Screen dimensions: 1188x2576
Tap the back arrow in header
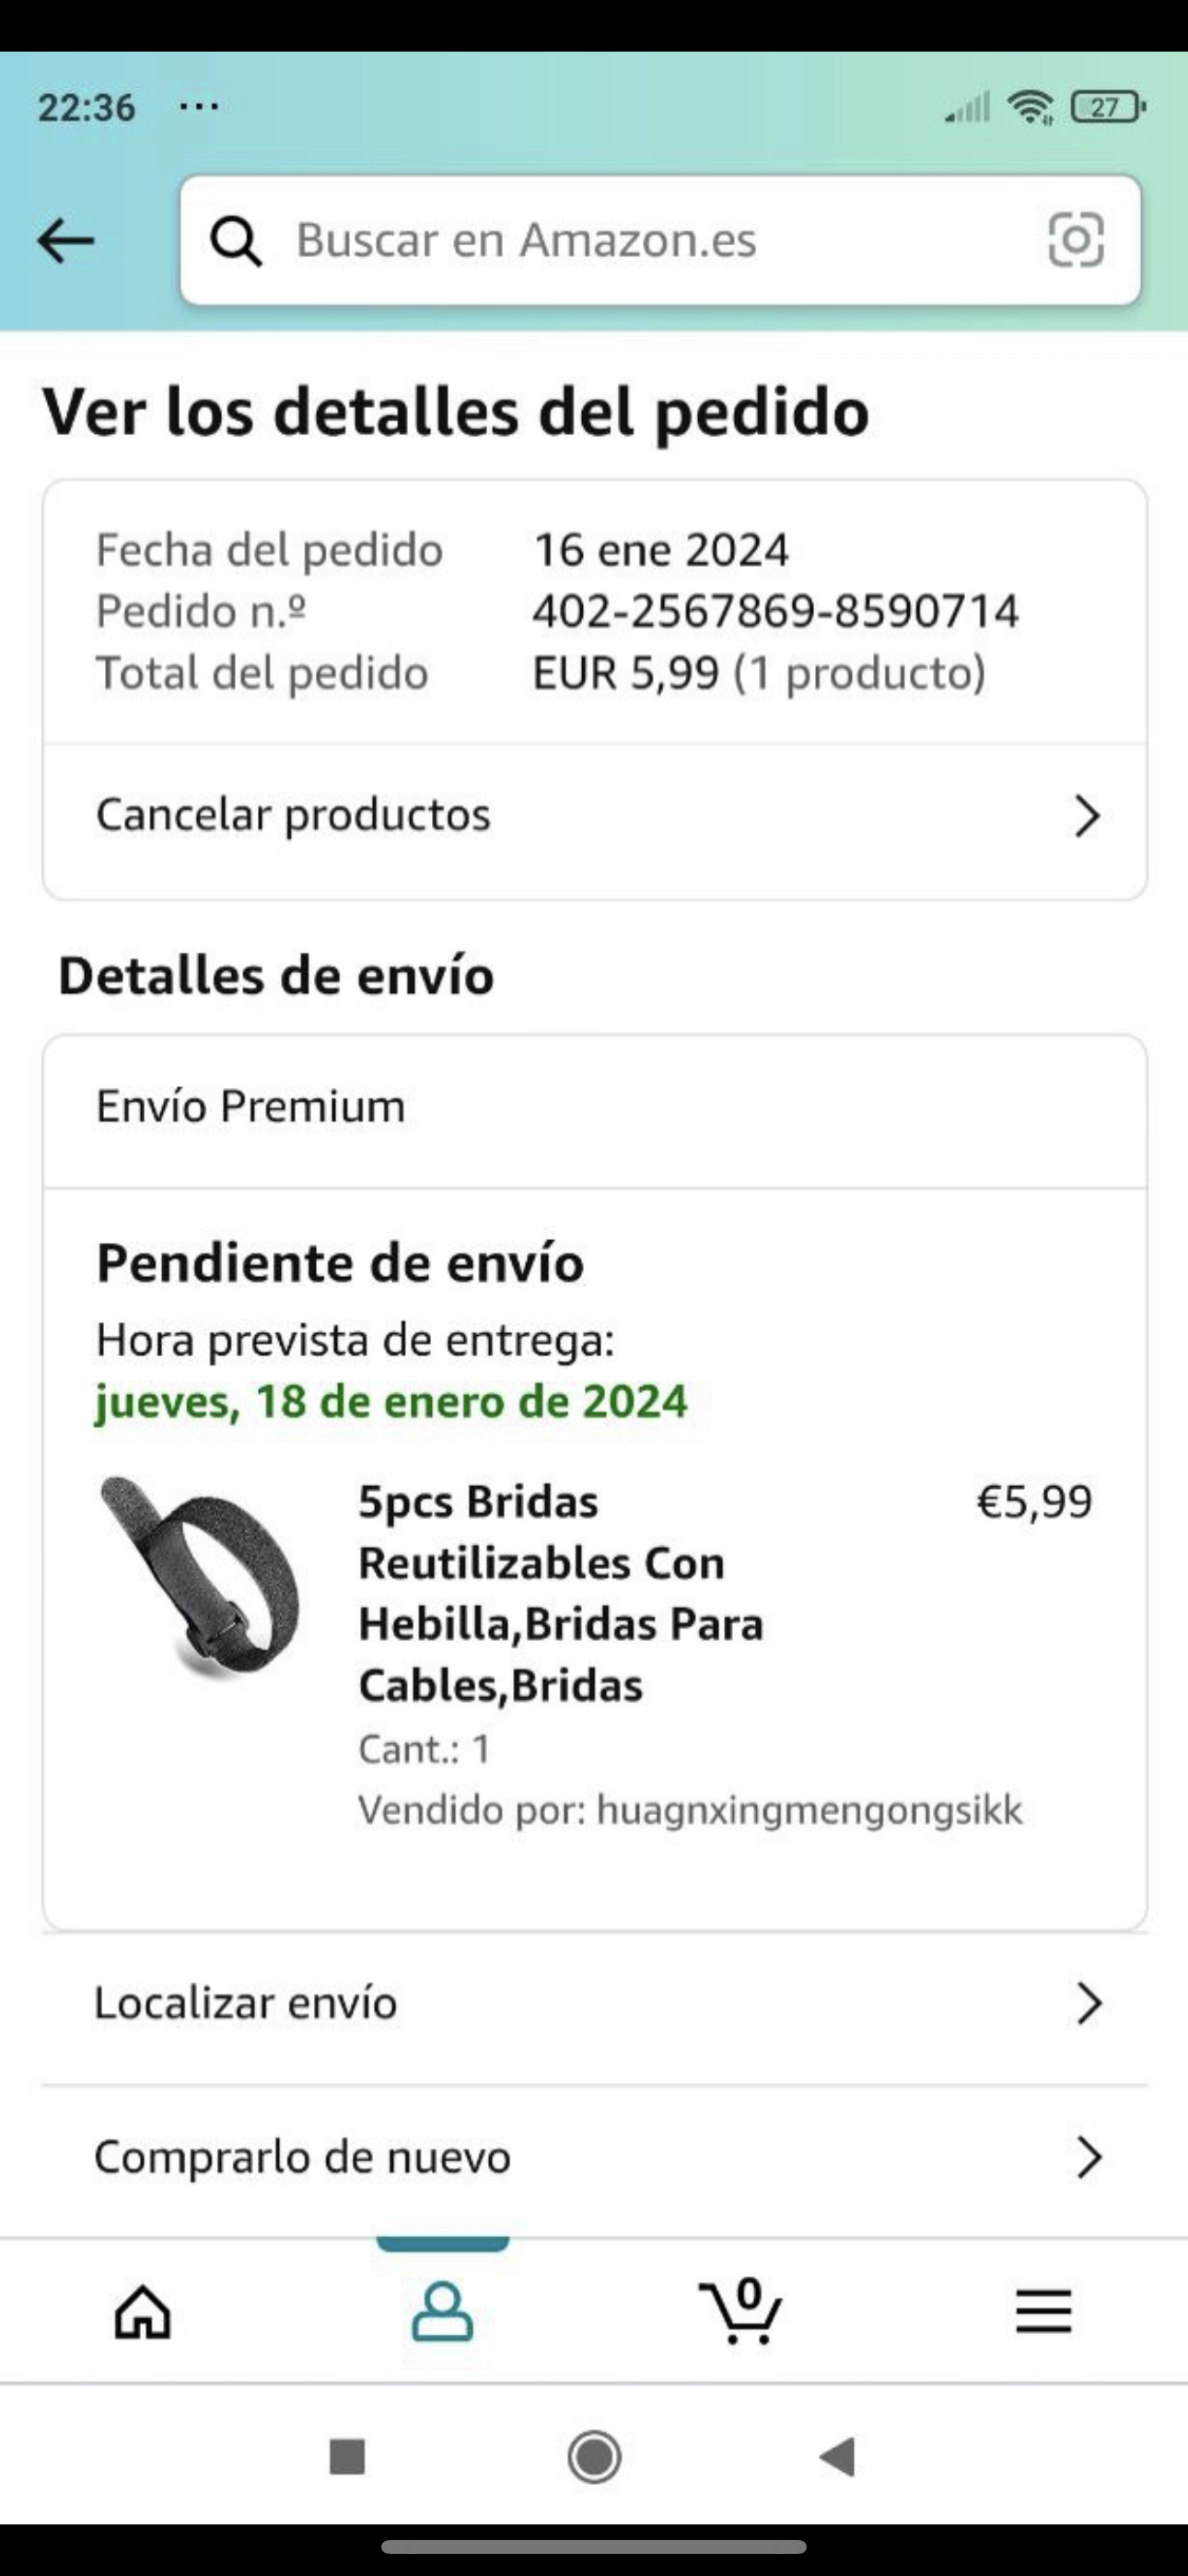coord(66,241)
